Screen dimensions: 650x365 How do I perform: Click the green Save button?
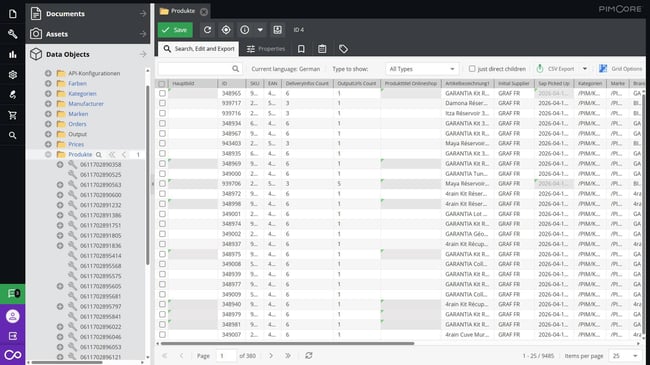point(175,30)
